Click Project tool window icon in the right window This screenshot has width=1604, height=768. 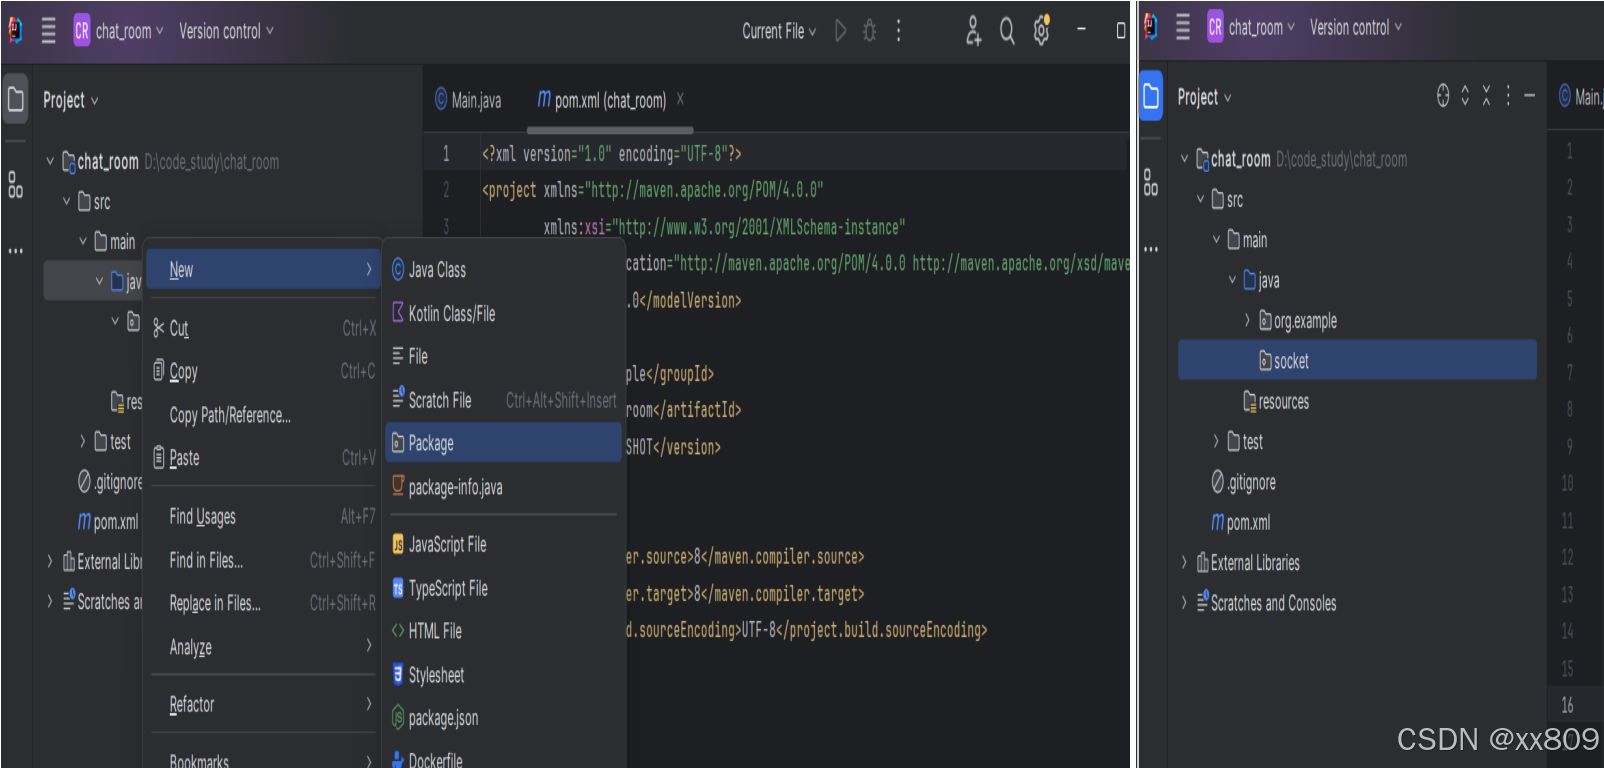1151,96
